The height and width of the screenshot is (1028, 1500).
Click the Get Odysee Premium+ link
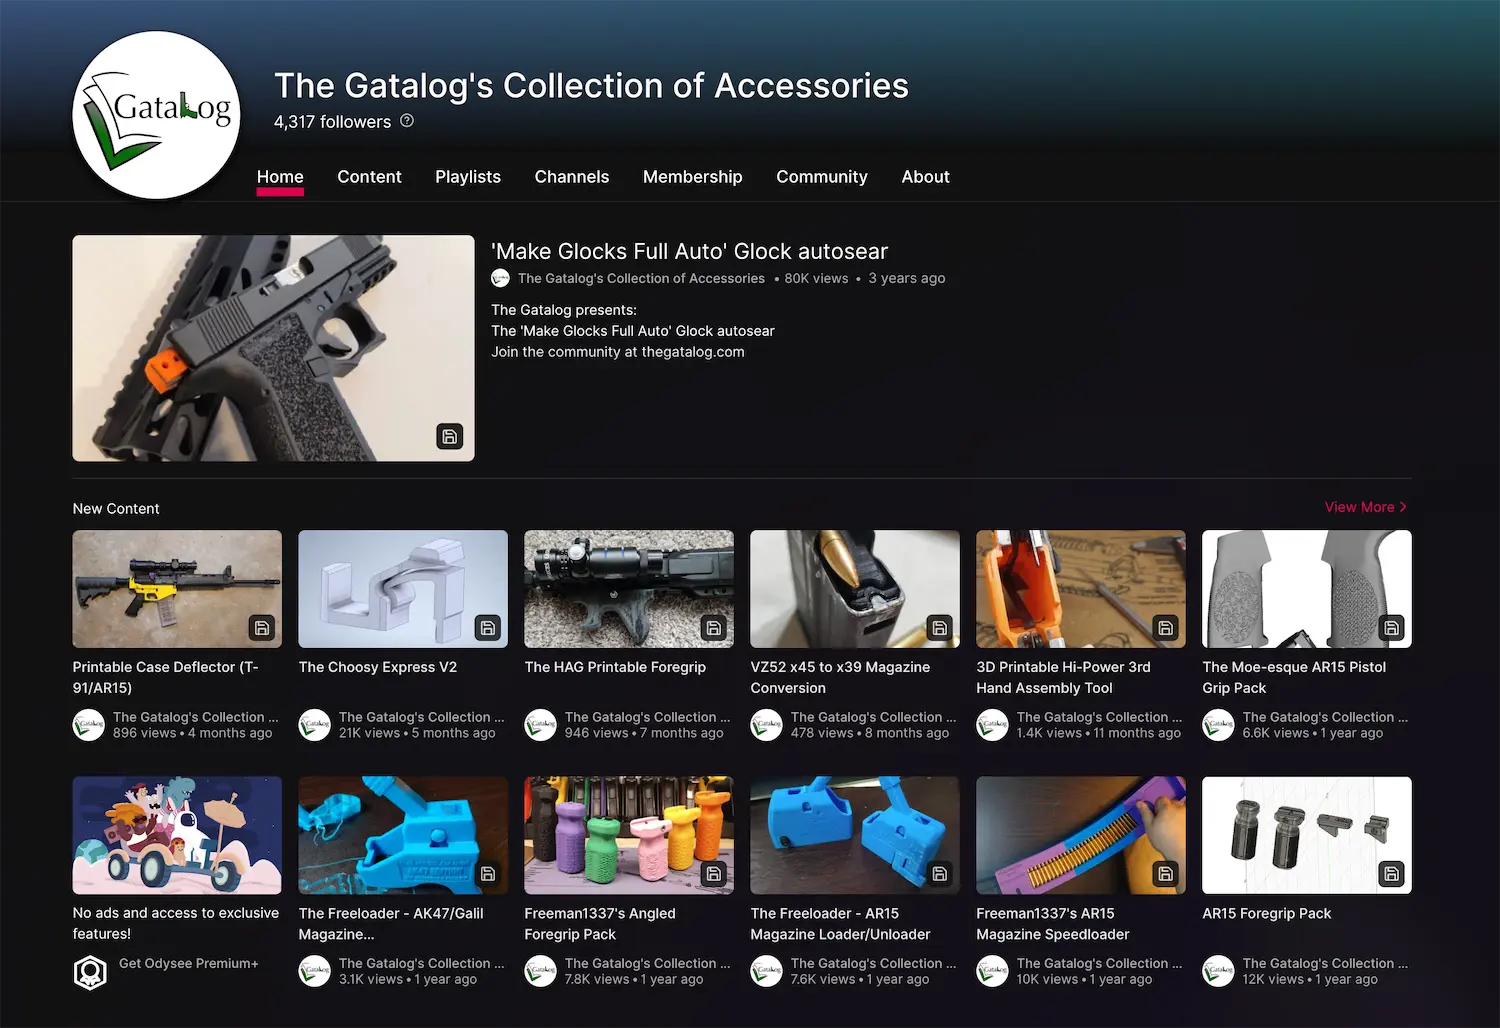tap(189, 963)
